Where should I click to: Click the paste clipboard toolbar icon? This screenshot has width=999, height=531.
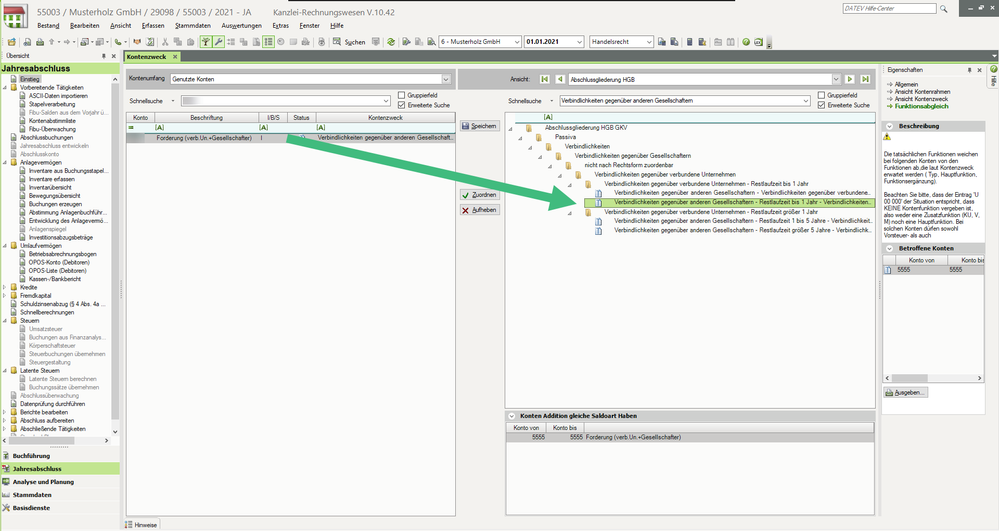click(190, 42)
